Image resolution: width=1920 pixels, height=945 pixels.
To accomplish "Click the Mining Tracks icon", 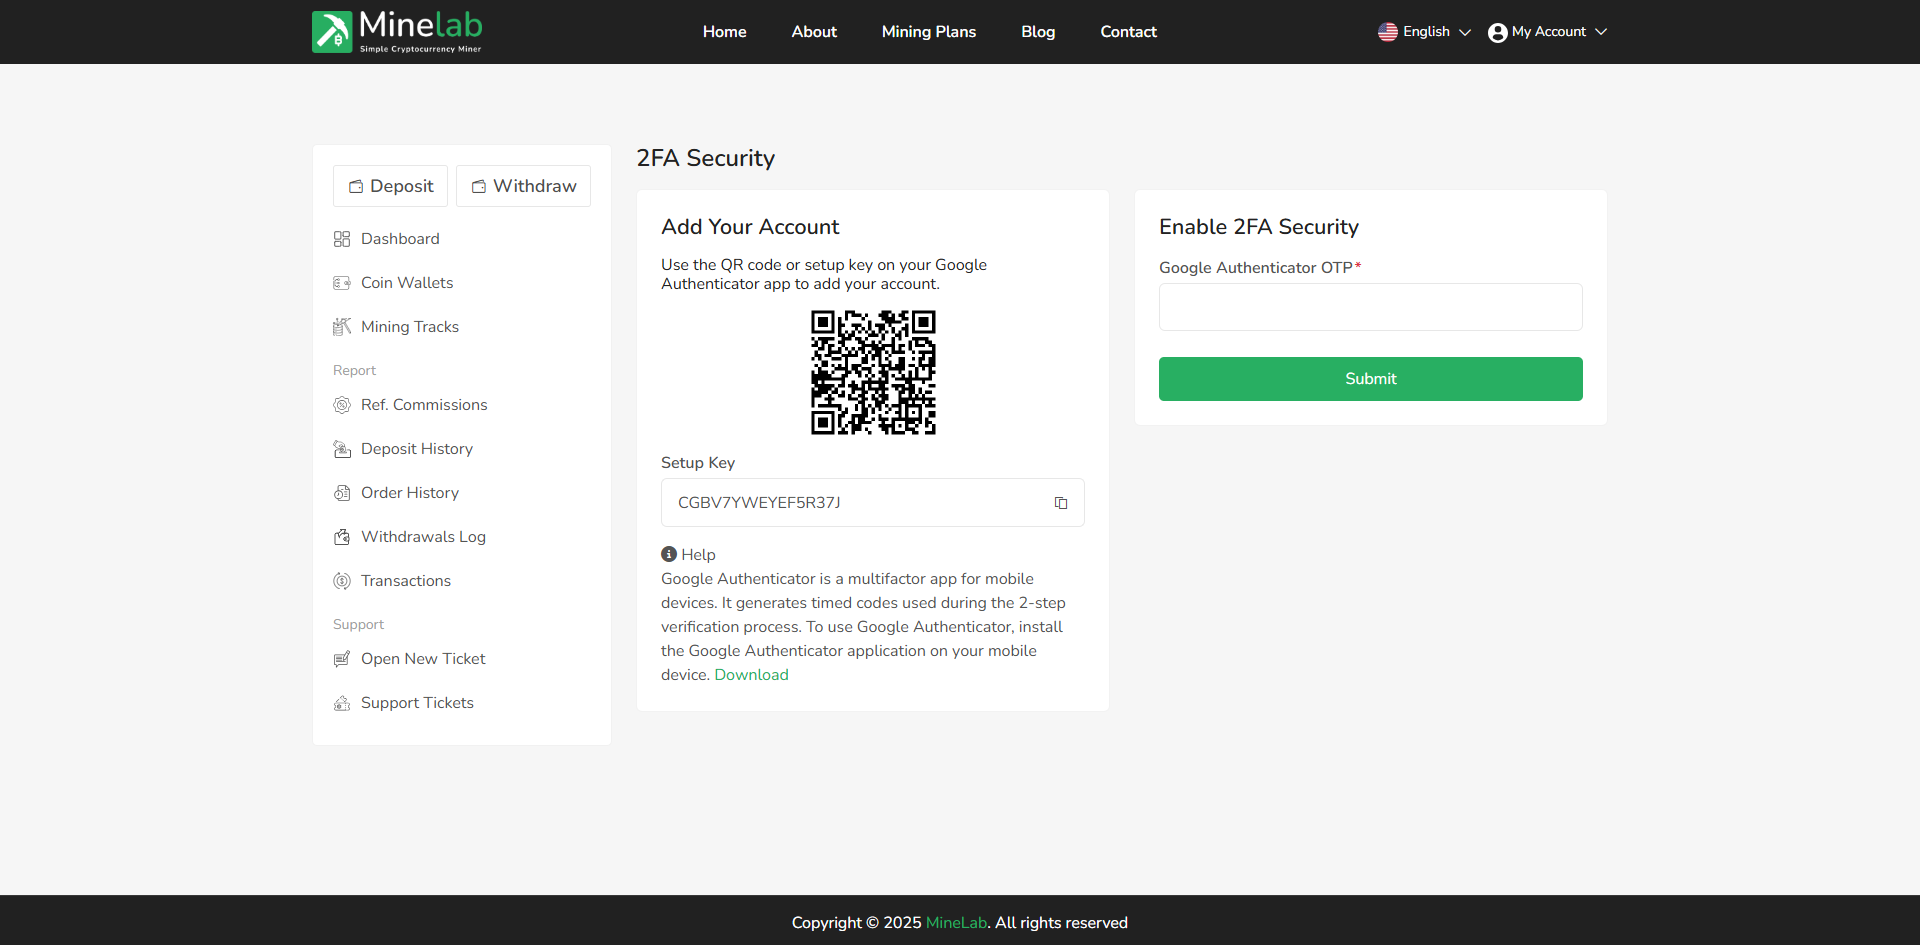I will pos(342,327).
